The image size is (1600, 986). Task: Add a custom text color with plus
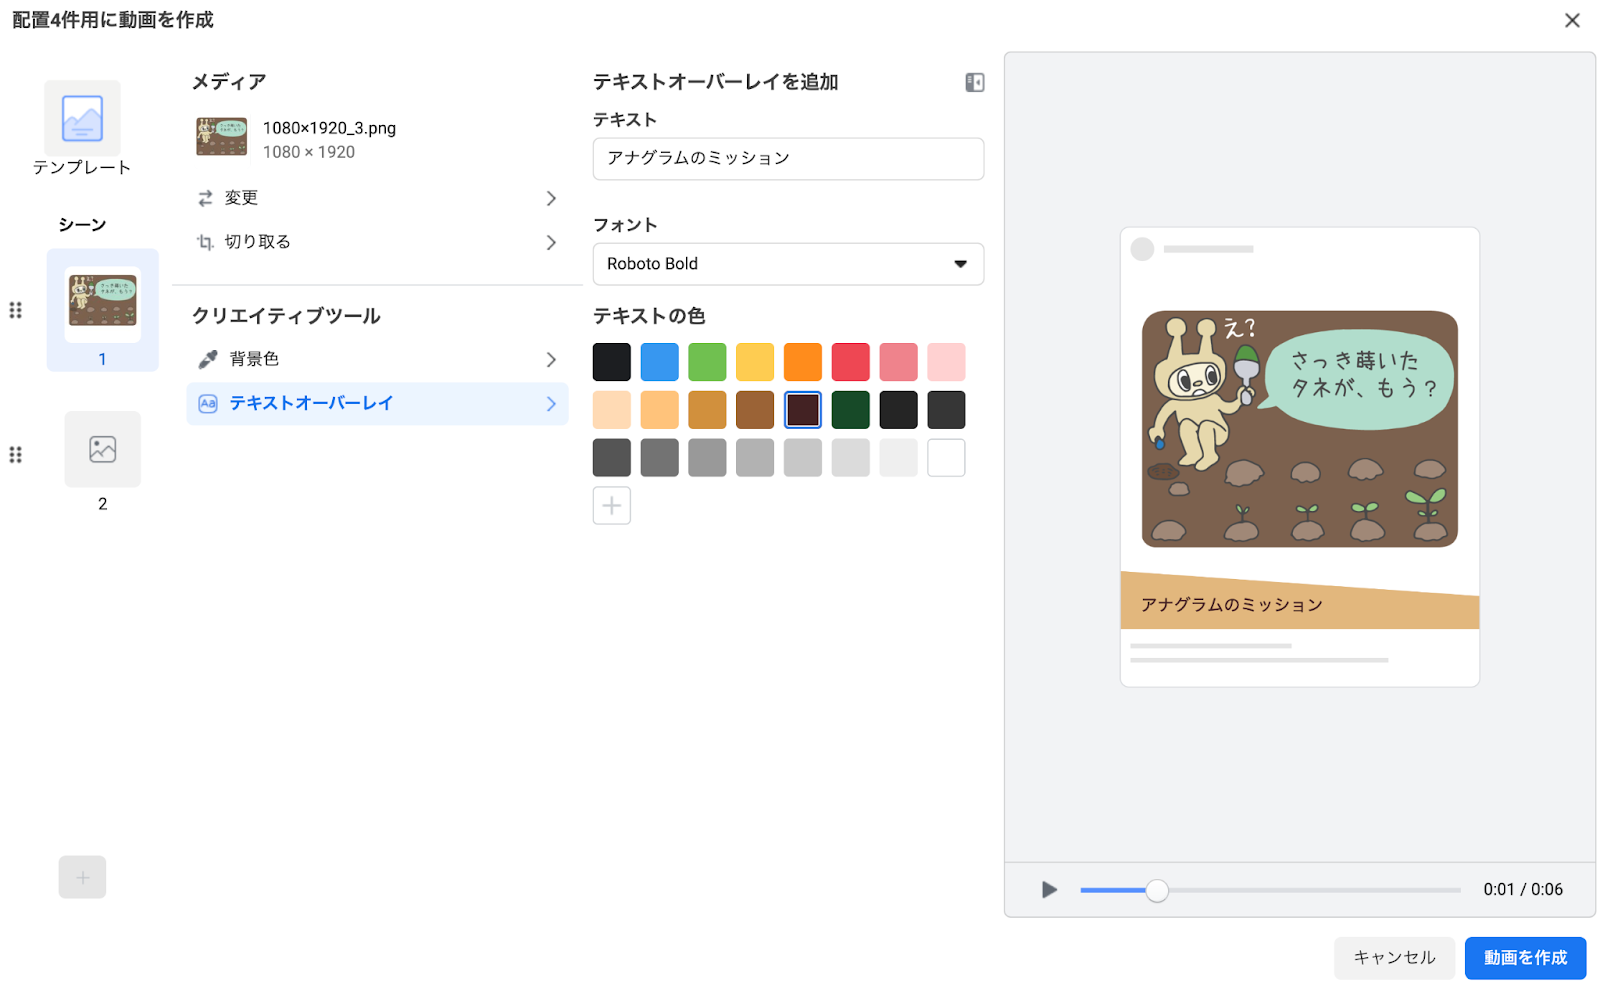tap(611, 506)
